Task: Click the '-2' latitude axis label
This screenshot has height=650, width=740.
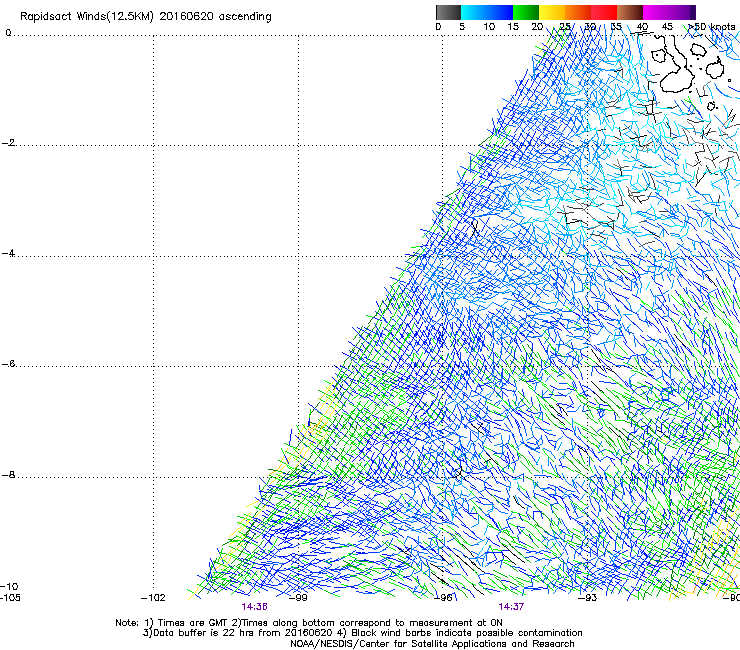Action: tap(8, 143)
